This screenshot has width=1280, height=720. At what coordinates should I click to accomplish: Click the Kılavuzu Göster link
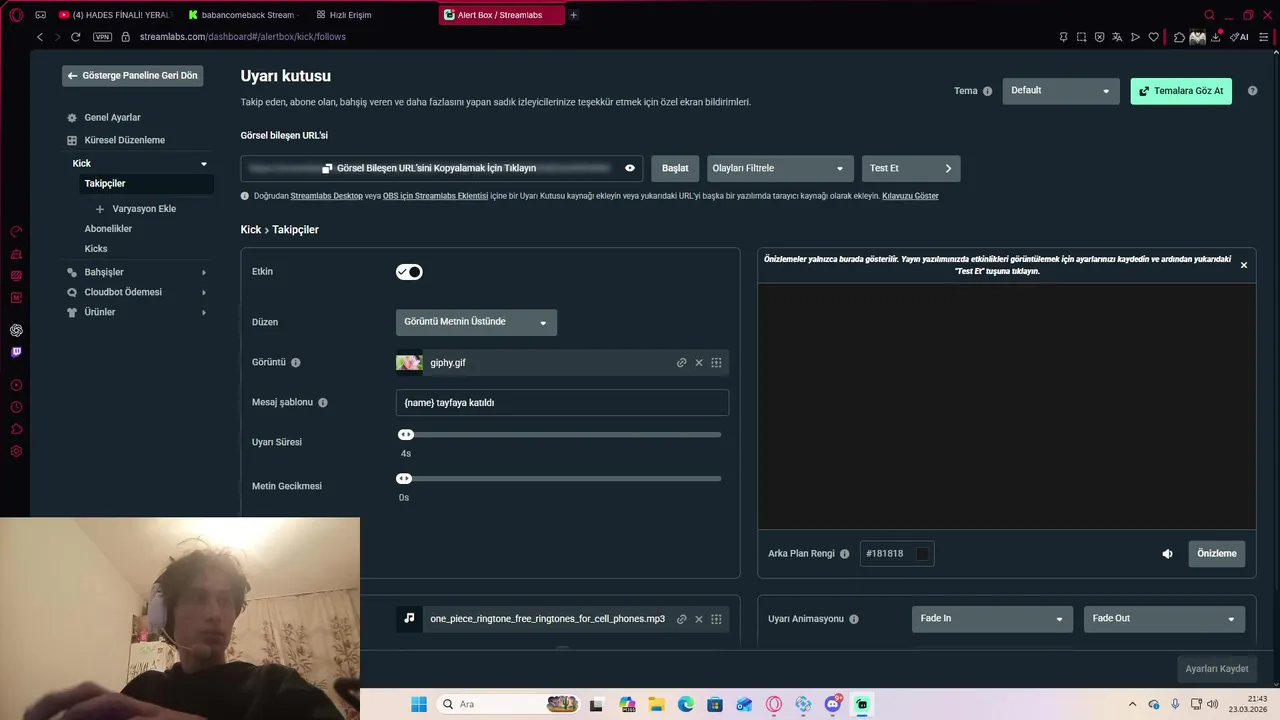pyautogui.click(x=910, y=196)
